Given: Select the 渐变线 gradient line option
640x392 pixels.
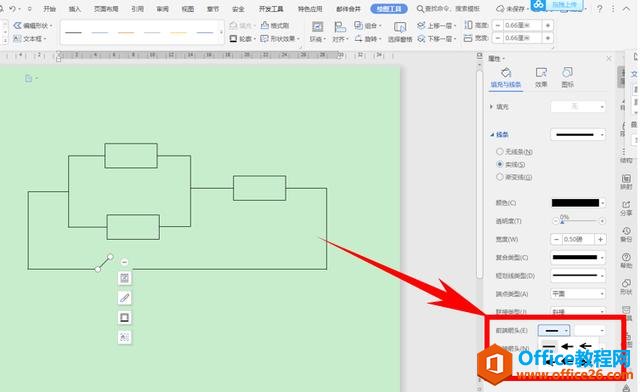Looking at the screenshot, I should [514, 177].
